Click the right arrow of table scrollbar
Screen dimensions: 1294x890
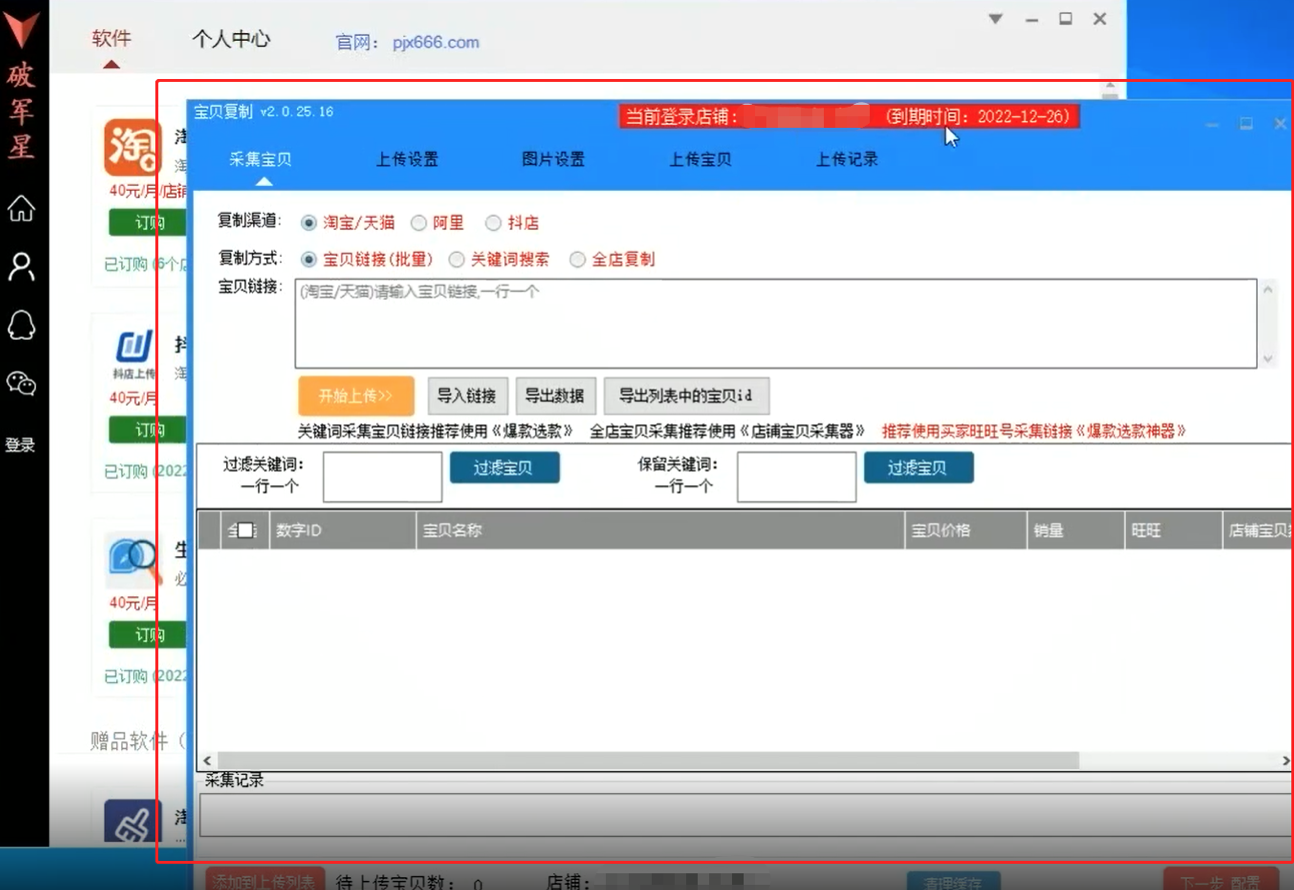coord(1286,761)
